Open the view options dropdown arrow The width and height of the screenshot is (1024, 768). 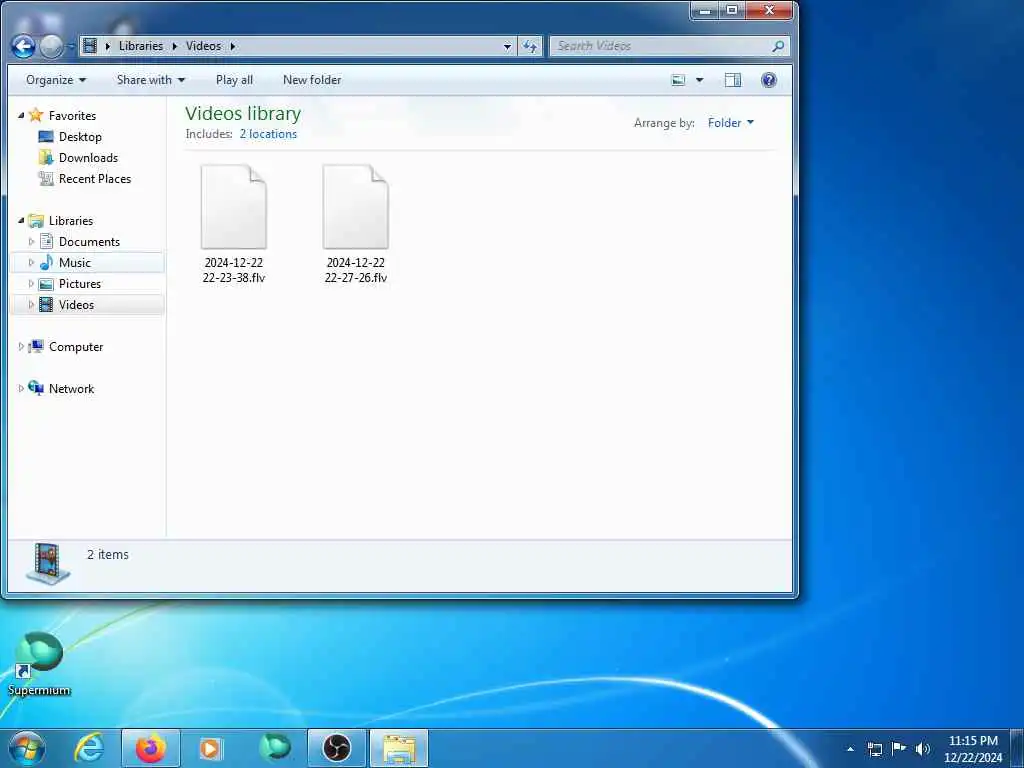coord(699,80)
